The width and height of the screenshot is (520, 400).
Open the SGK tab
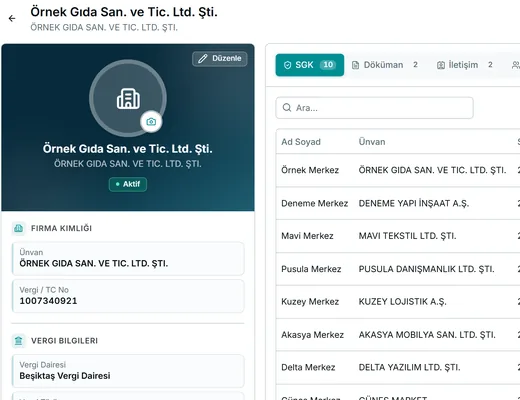(x=310, y=65)
